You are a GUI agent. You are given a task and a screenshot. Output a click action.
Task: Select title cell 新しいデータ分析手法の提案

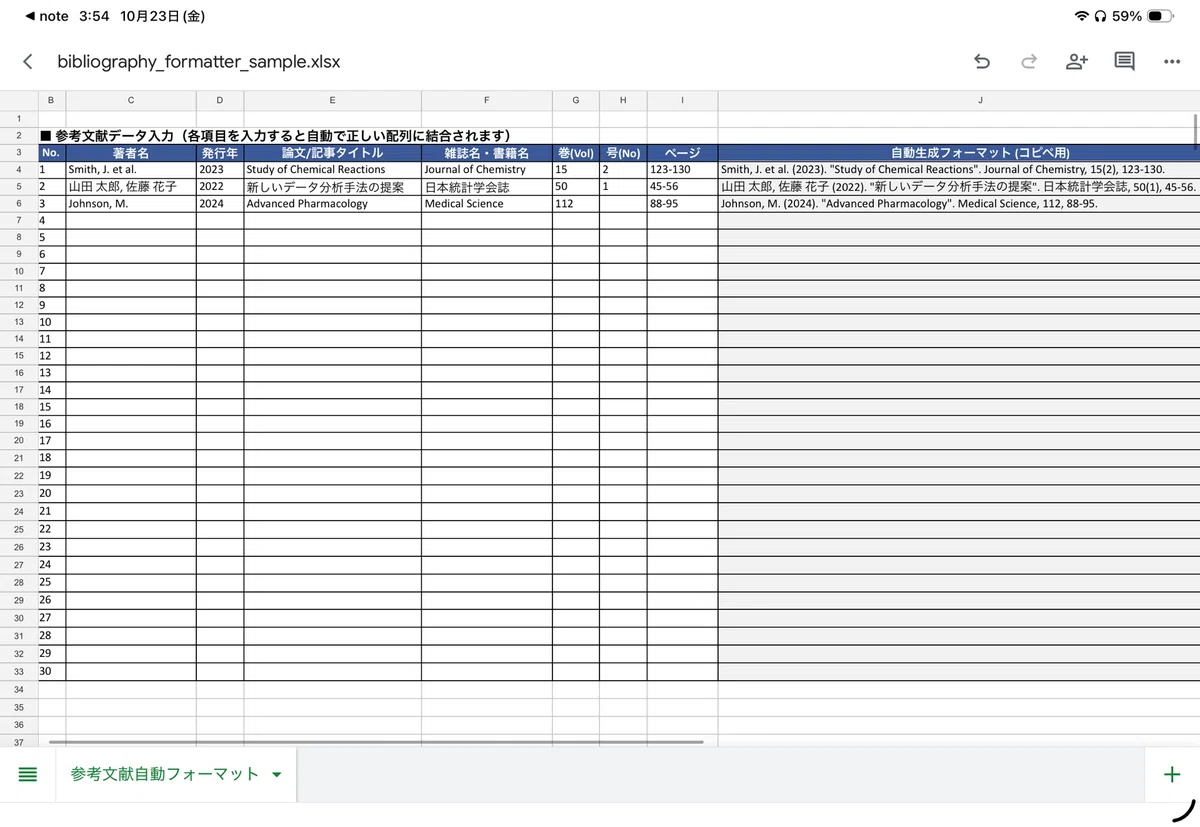[332, 186]
